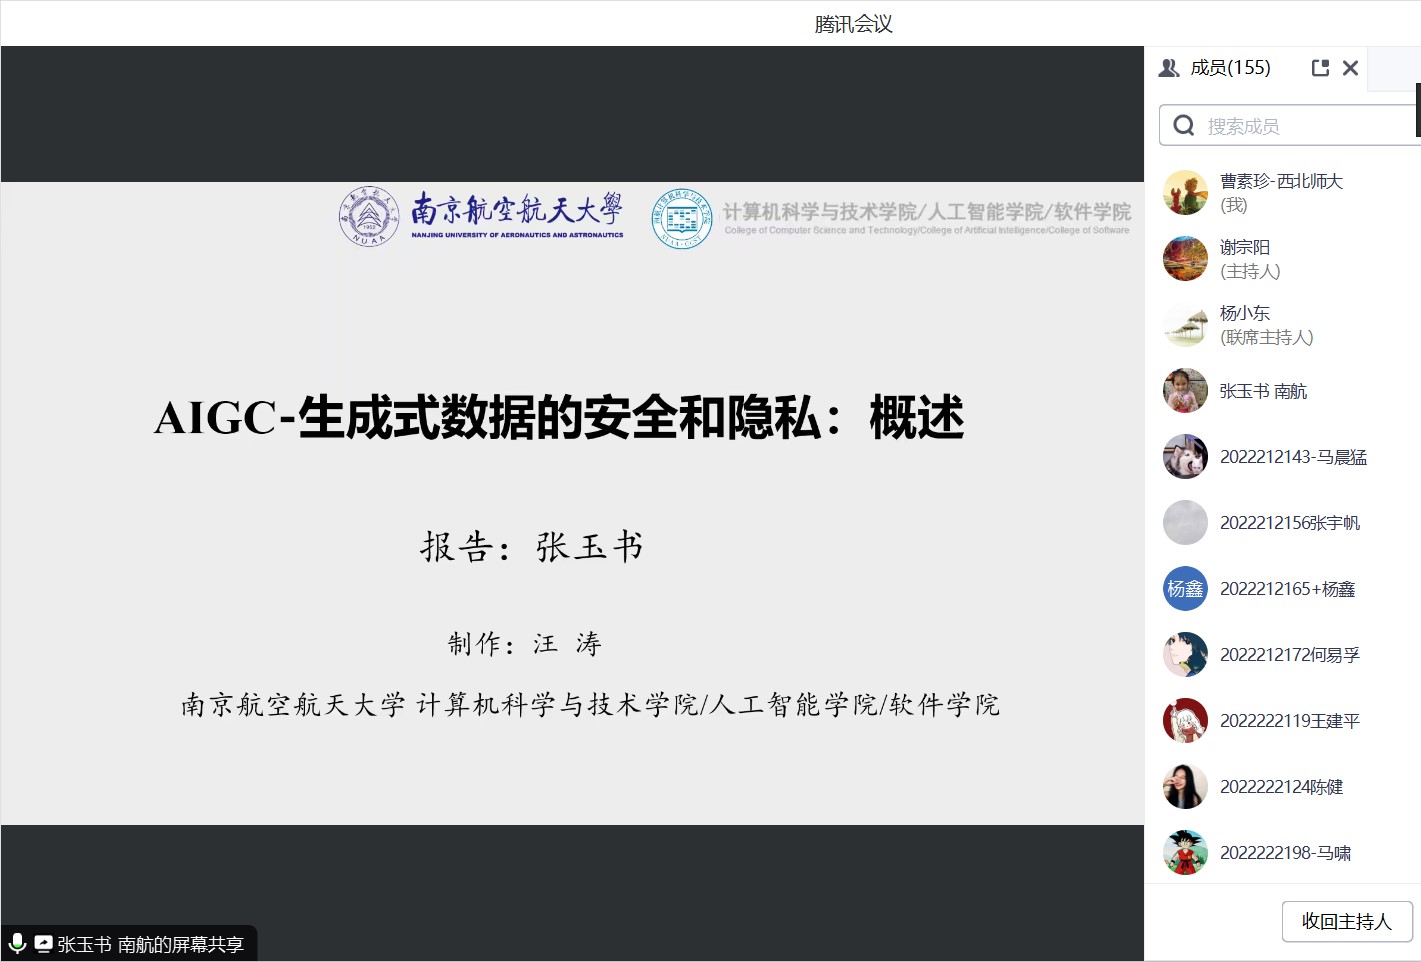Click the 杨鑫 blue avatar icon

click(x=1185, y=589)
